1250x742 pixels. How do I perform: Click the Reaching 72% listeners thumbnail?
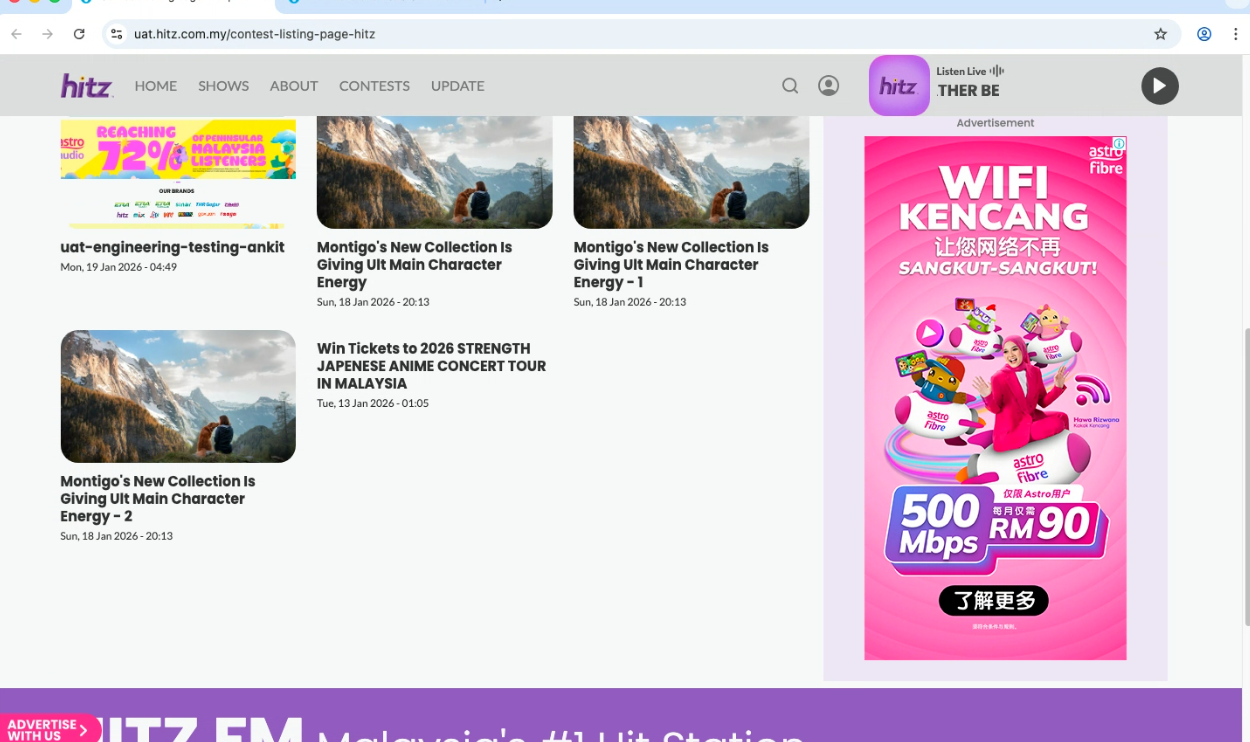point(178,172)
